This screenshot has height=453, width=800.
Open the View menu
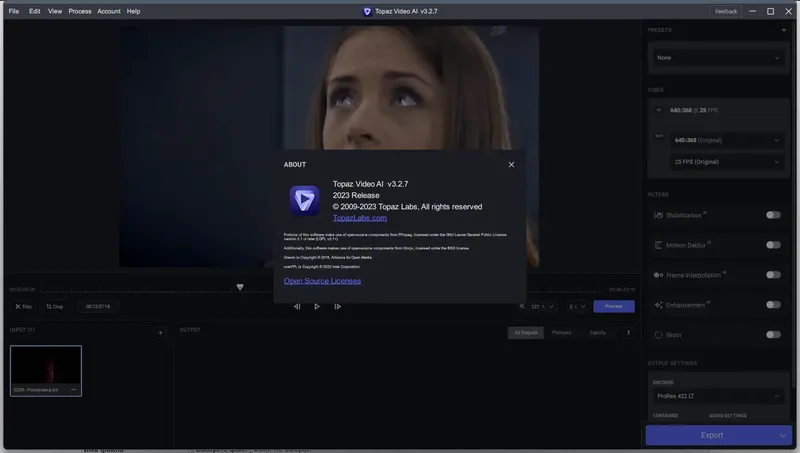click(x=55, y=11)
